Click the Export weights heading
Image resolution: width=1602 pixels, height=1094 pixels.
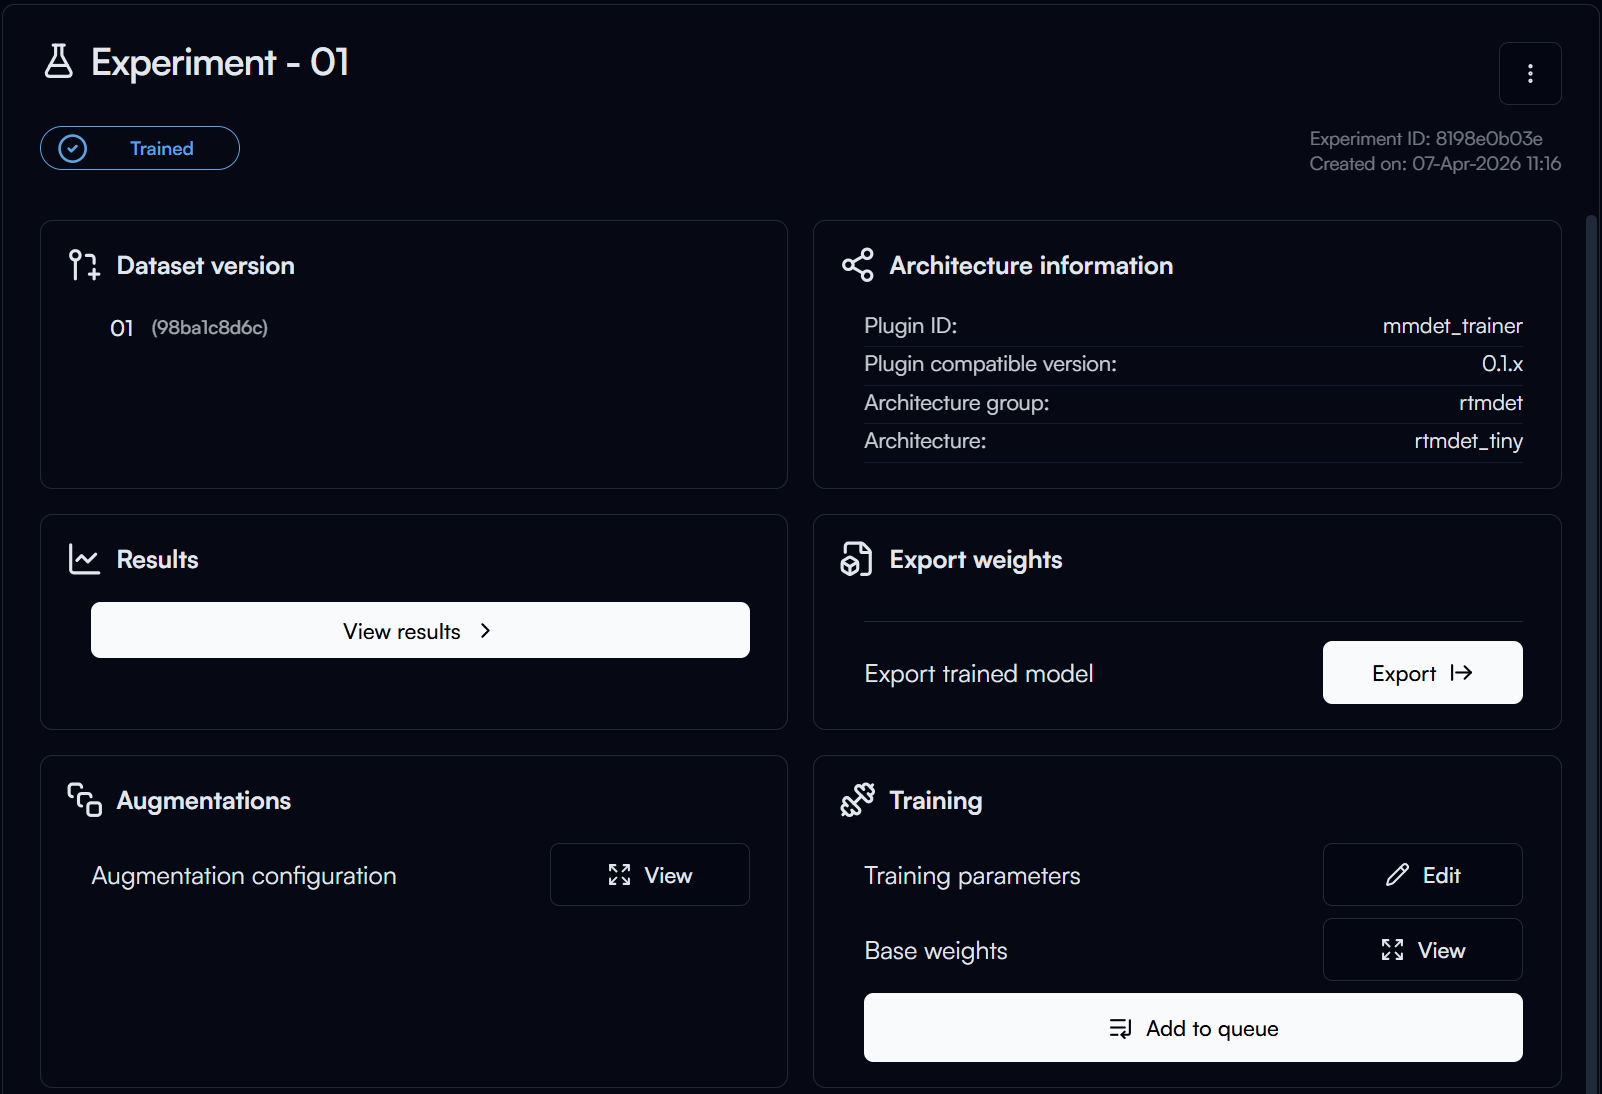(975, 560)
